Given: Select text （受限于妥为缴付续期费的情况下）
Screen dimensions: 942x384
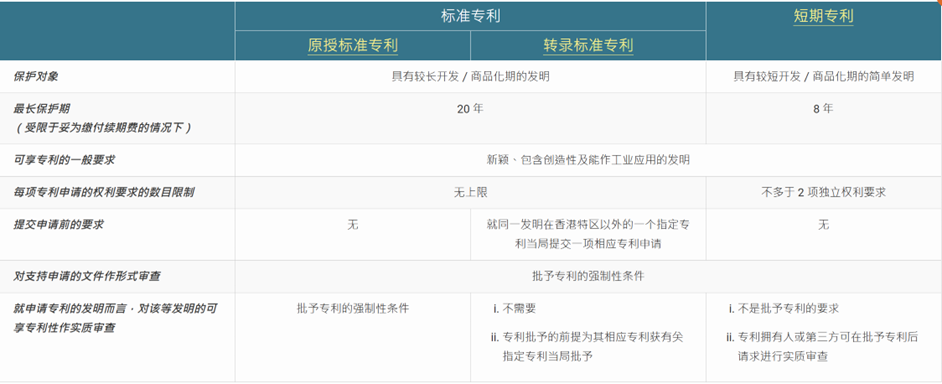Looking at the screenshot, I should pyautogui.click(x=103, y=127).
